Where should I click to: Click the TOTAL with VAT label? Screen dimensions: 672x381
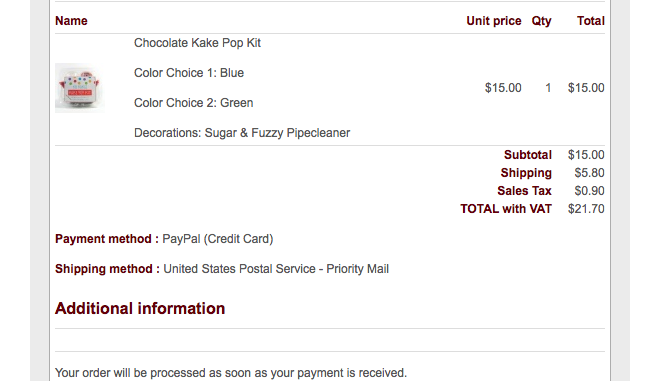coord(506,209)
